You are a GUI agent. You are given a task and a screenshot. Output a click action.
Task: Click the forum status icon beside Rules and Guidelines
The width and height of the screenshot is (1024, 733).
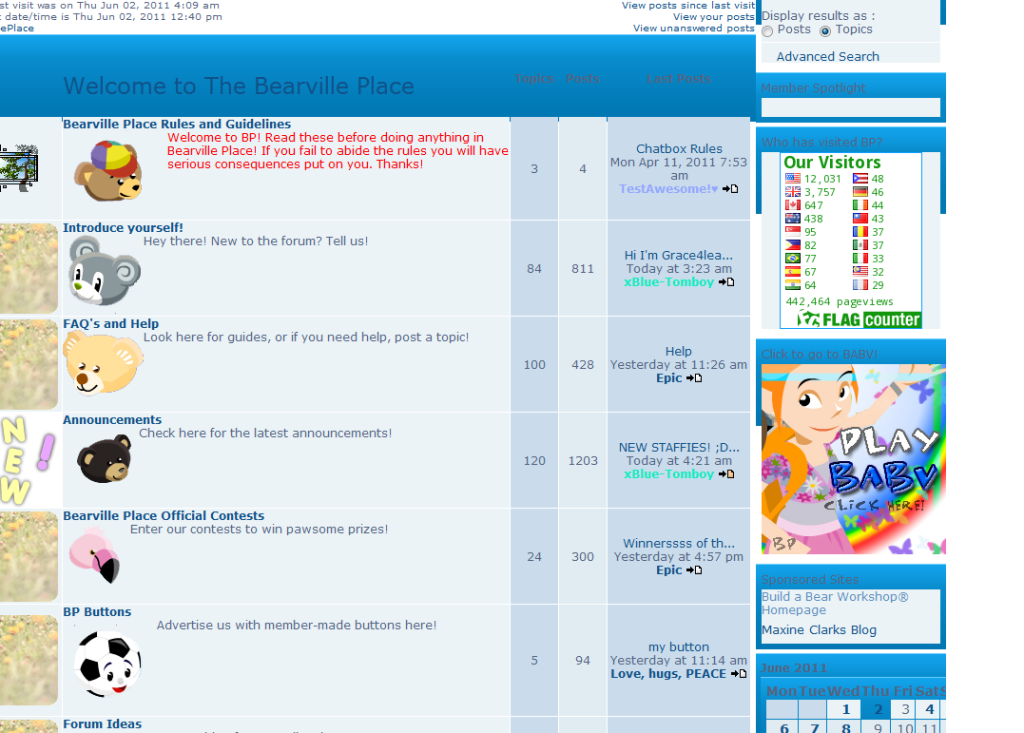[x=18, y=168]
